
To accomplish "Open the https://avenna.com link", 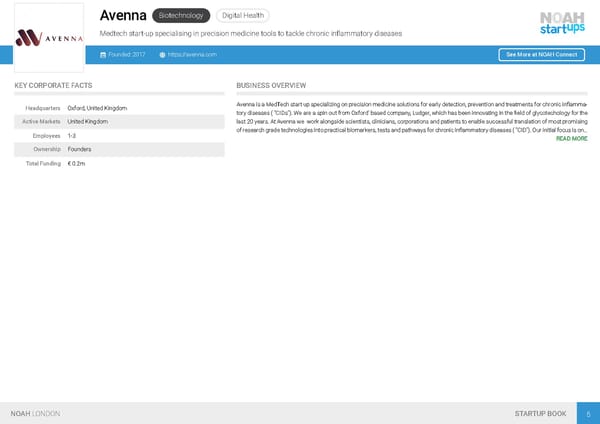I will 192,54.
